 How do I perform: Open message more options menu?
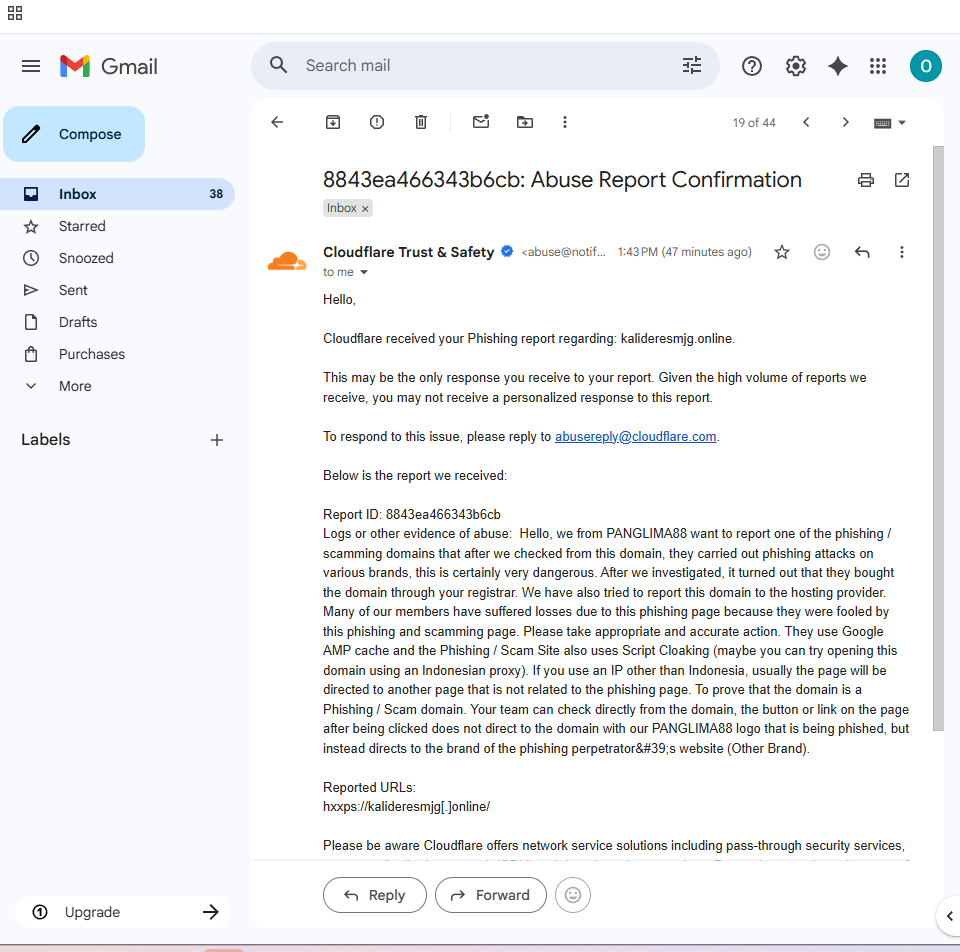pyautogui.click(x=901, y=252)
